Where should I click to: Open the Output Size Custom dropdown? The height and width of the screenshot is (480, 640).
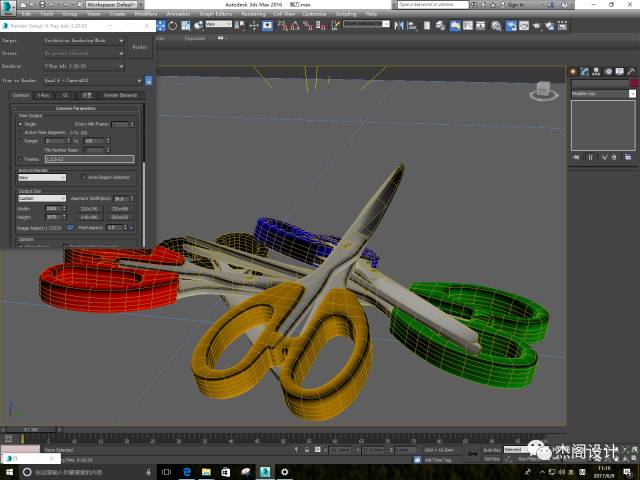pyautogui.click(x=42, y=198)
